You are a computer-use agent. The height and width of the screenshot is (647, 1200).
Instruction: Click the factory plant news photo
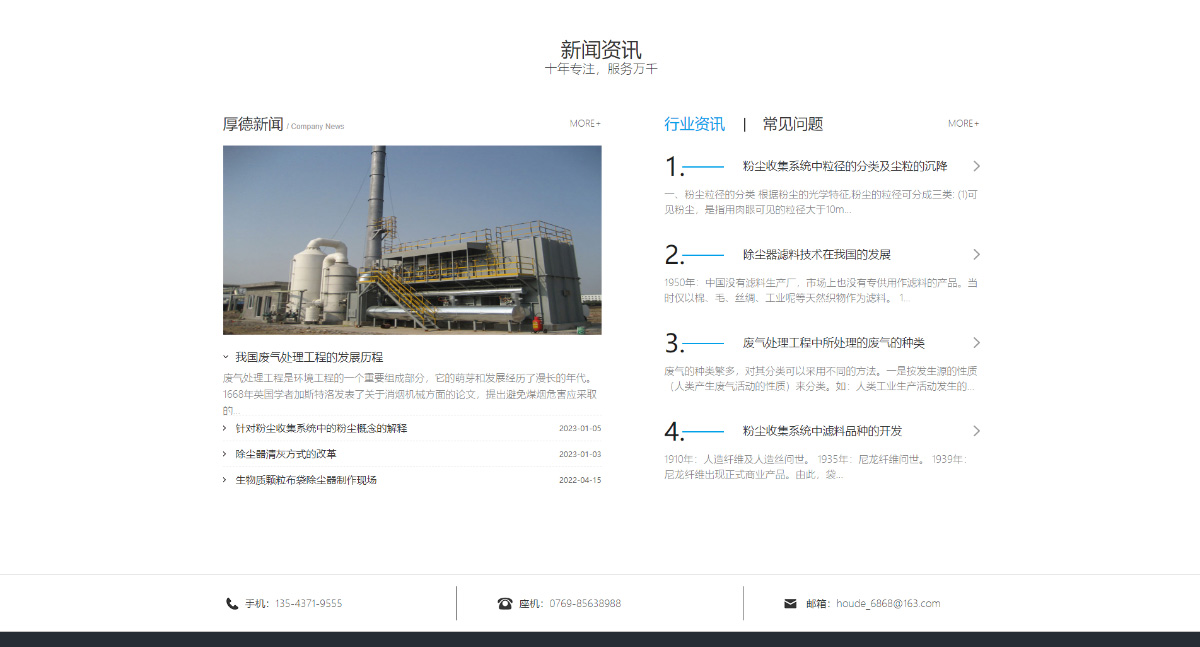pos(412,240)
